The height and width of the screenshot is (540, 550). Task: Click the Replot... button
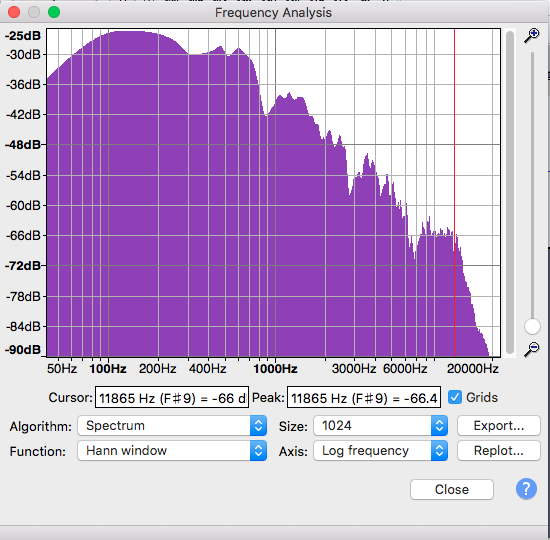[498, 451]
